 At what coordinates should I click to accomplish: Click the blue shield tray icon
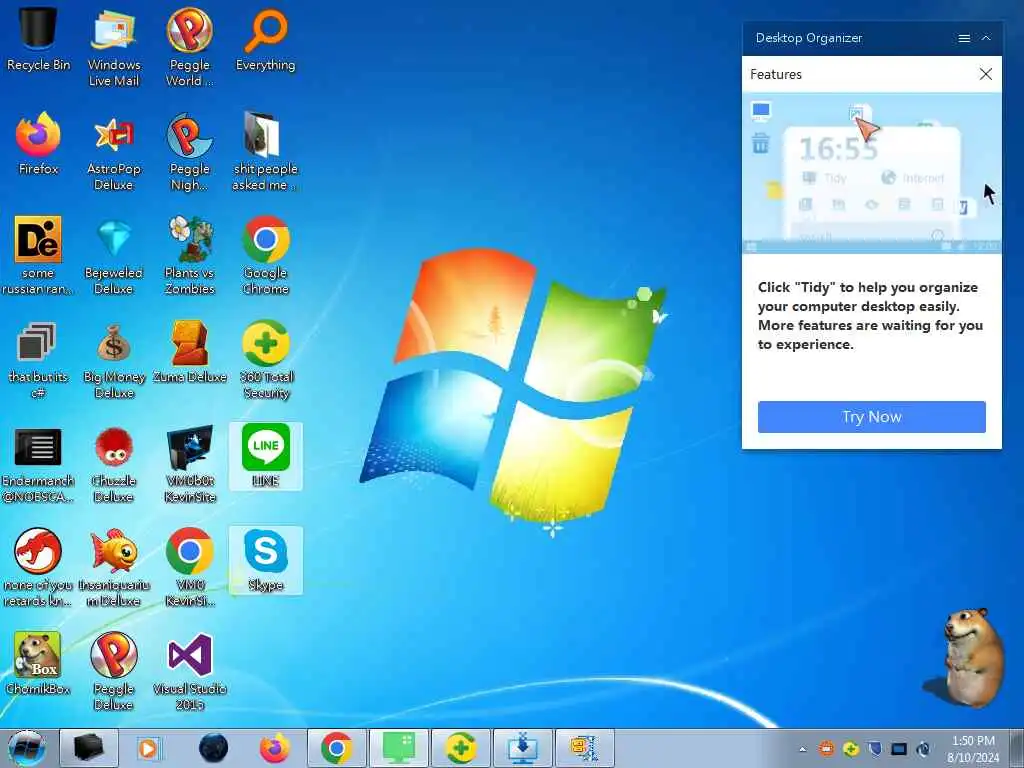875,748
